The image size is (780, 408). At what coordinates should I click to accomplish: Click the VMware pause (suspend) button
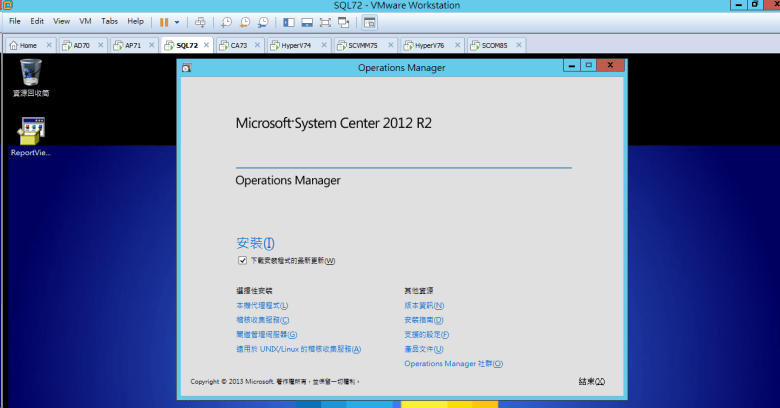coord(163,21)
